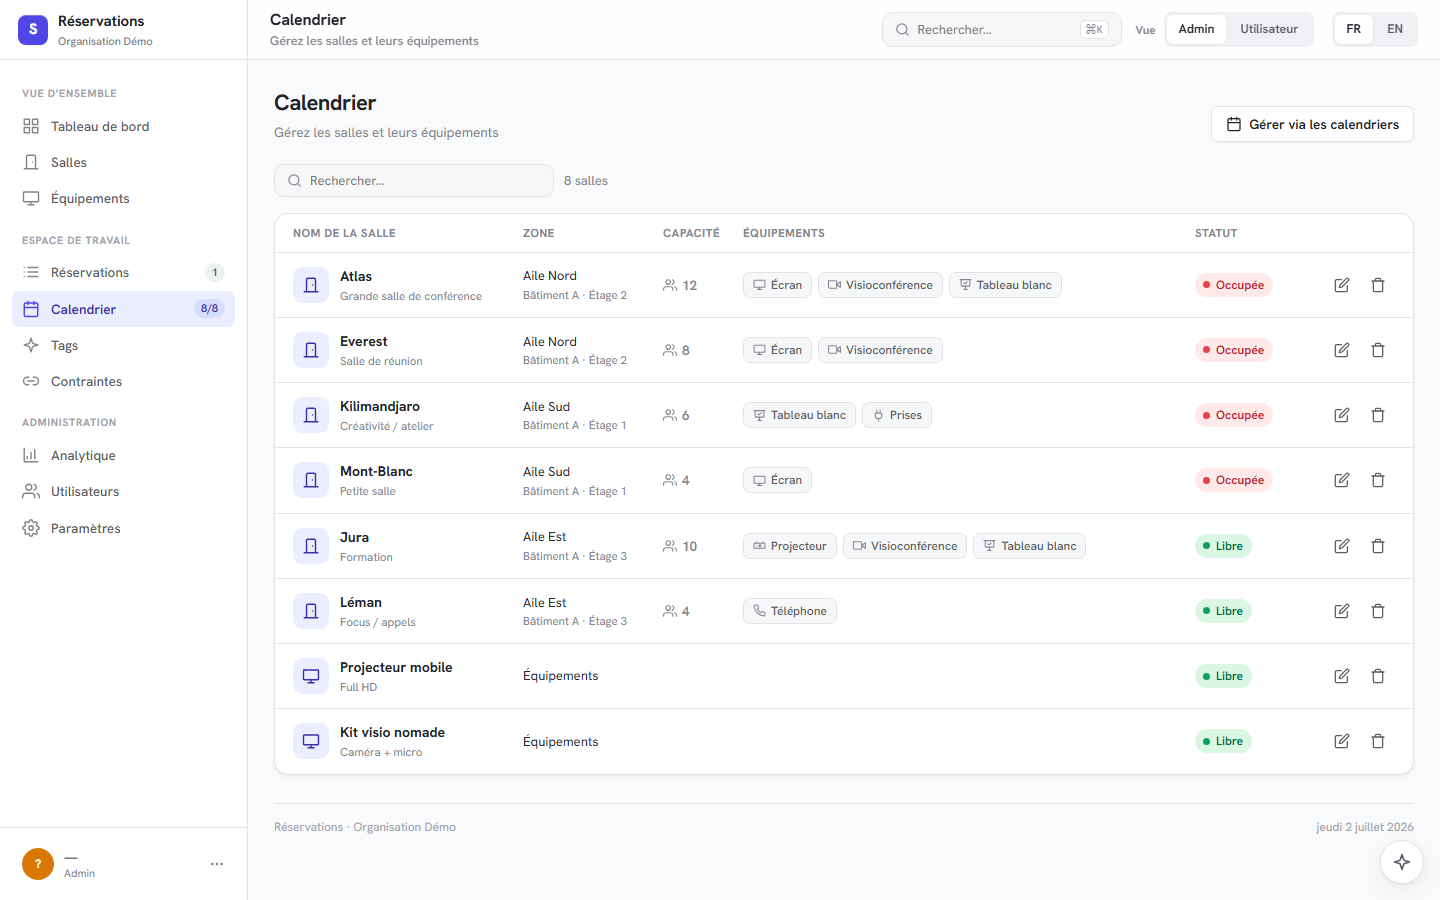Click the 8 salles count label
Screen dimensions: 1440x900
[586, 181]
